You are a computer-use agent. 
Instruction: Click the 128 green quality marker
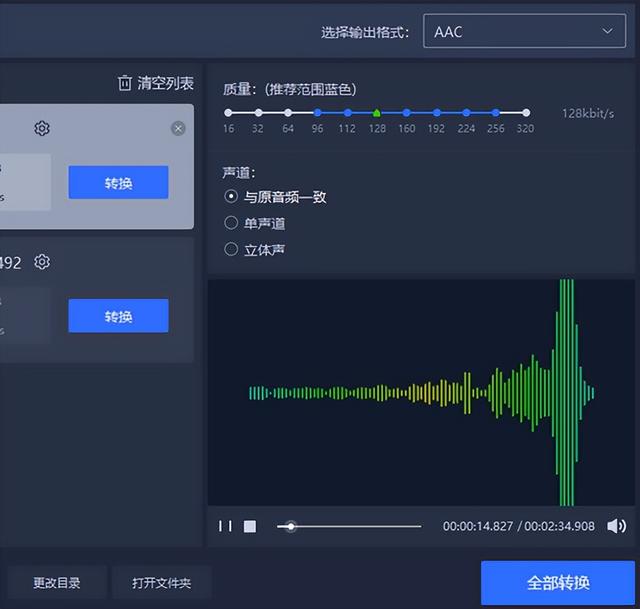377,113
